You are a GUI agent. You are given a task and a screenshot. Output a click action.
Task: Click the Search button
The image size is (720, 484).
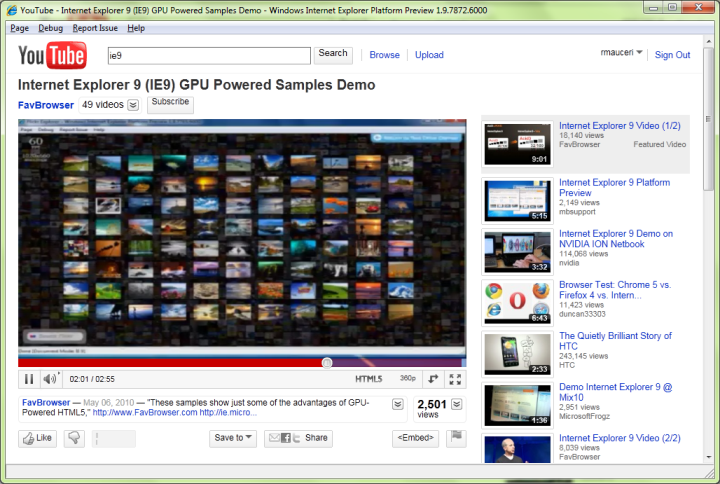(x=333, y=55)
